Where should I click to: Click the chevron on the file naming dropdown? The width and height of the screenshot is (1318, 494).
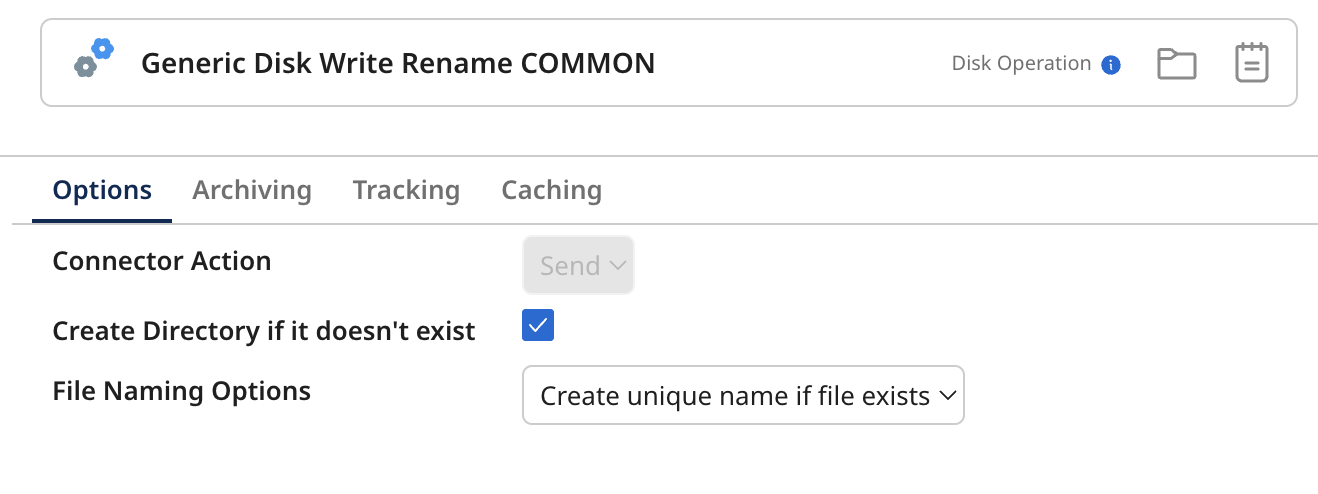[946, 396]
